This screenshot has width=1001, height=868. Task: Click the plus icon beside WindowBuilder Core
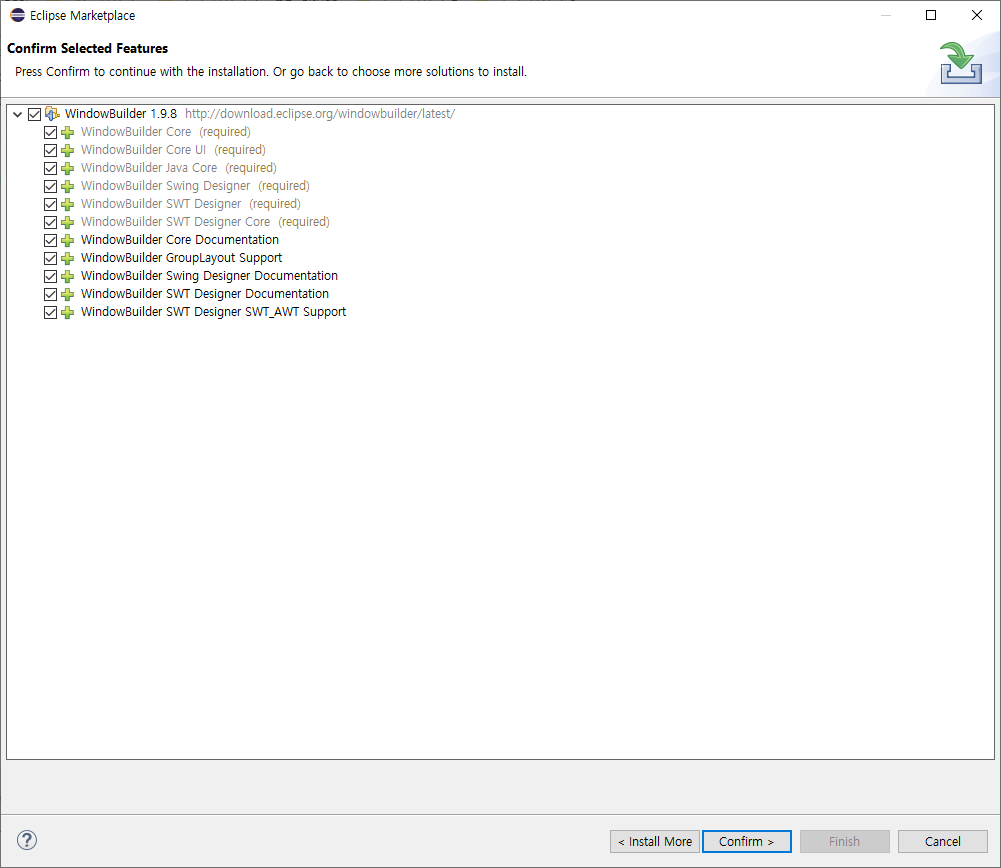(x=67, y=132)
